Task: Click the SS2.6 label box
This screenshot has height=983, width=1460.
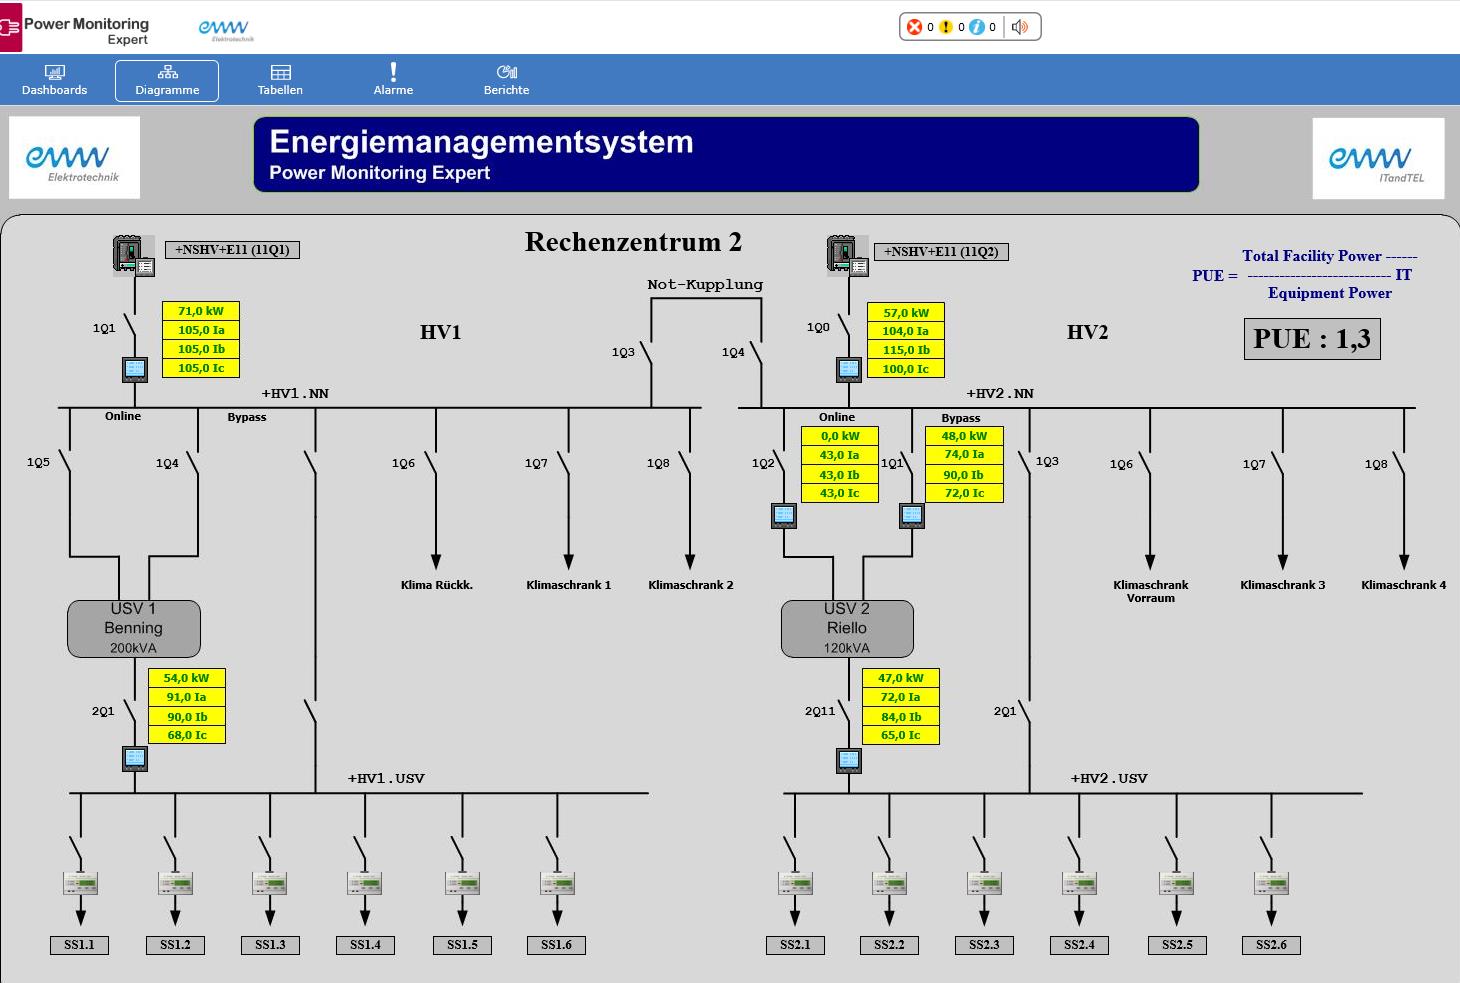Action: (x=1271, y=945)
